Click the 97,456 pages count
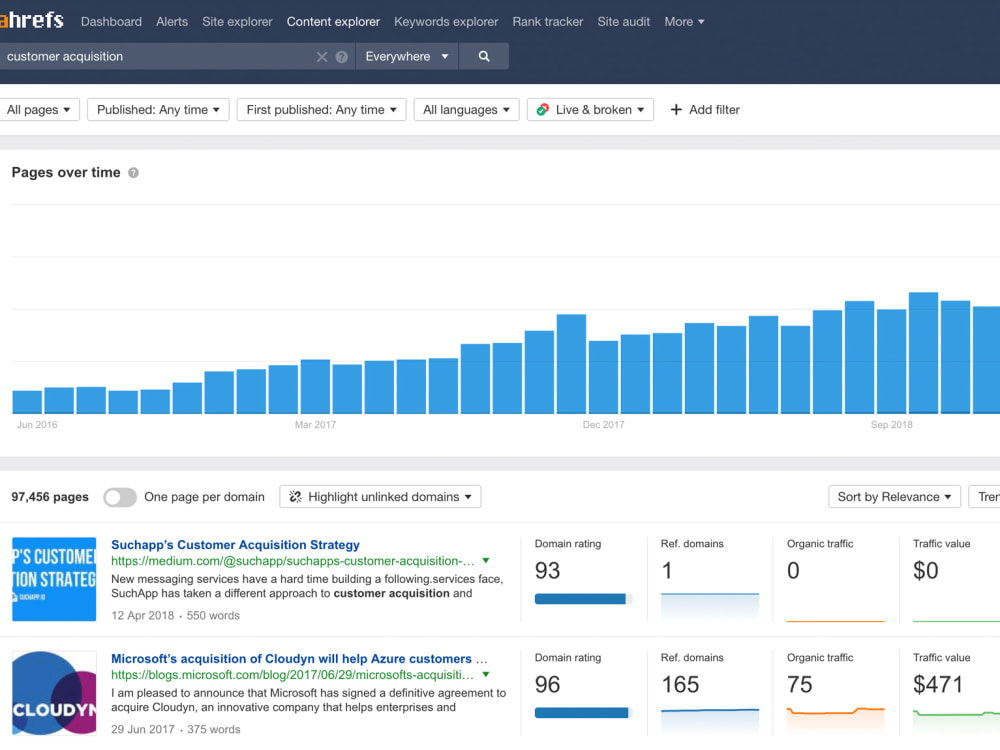 [x=50, y=497]
